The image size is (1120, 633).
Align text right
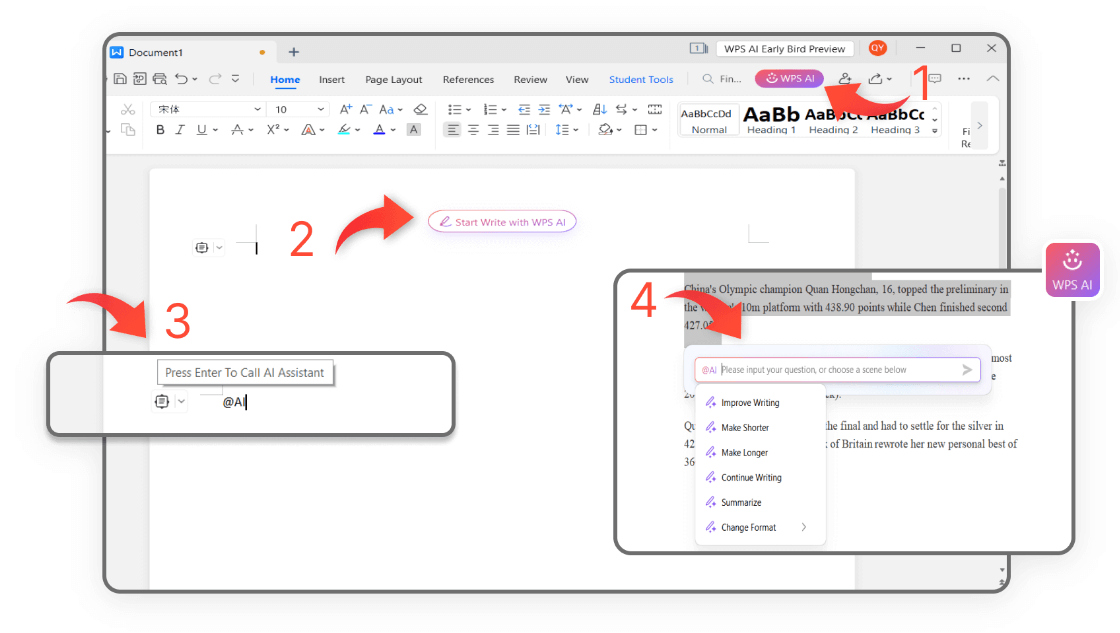point(493,129)
